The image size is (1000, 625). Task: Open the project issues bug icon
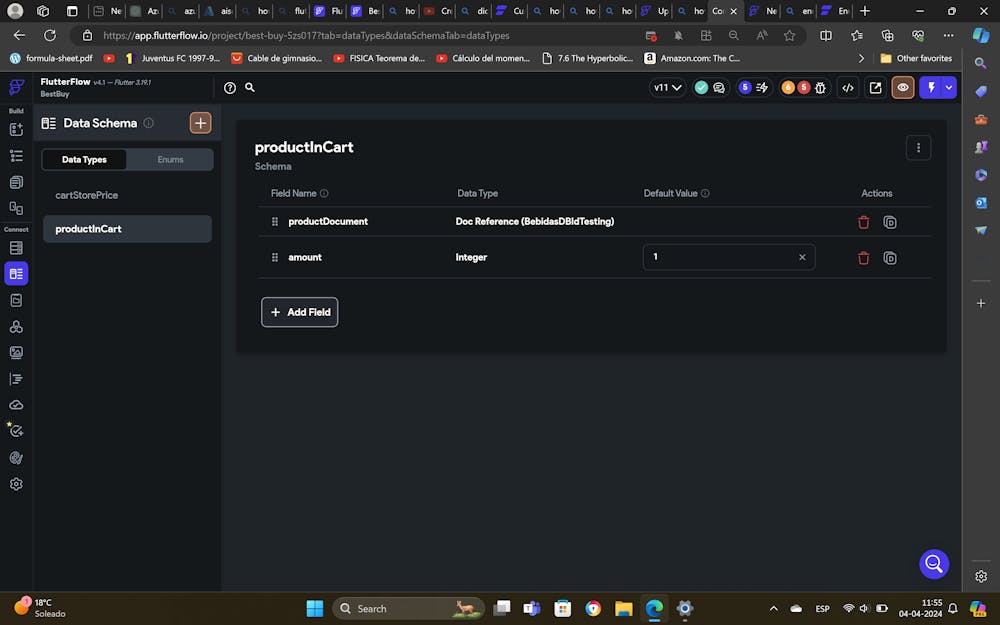820,88
